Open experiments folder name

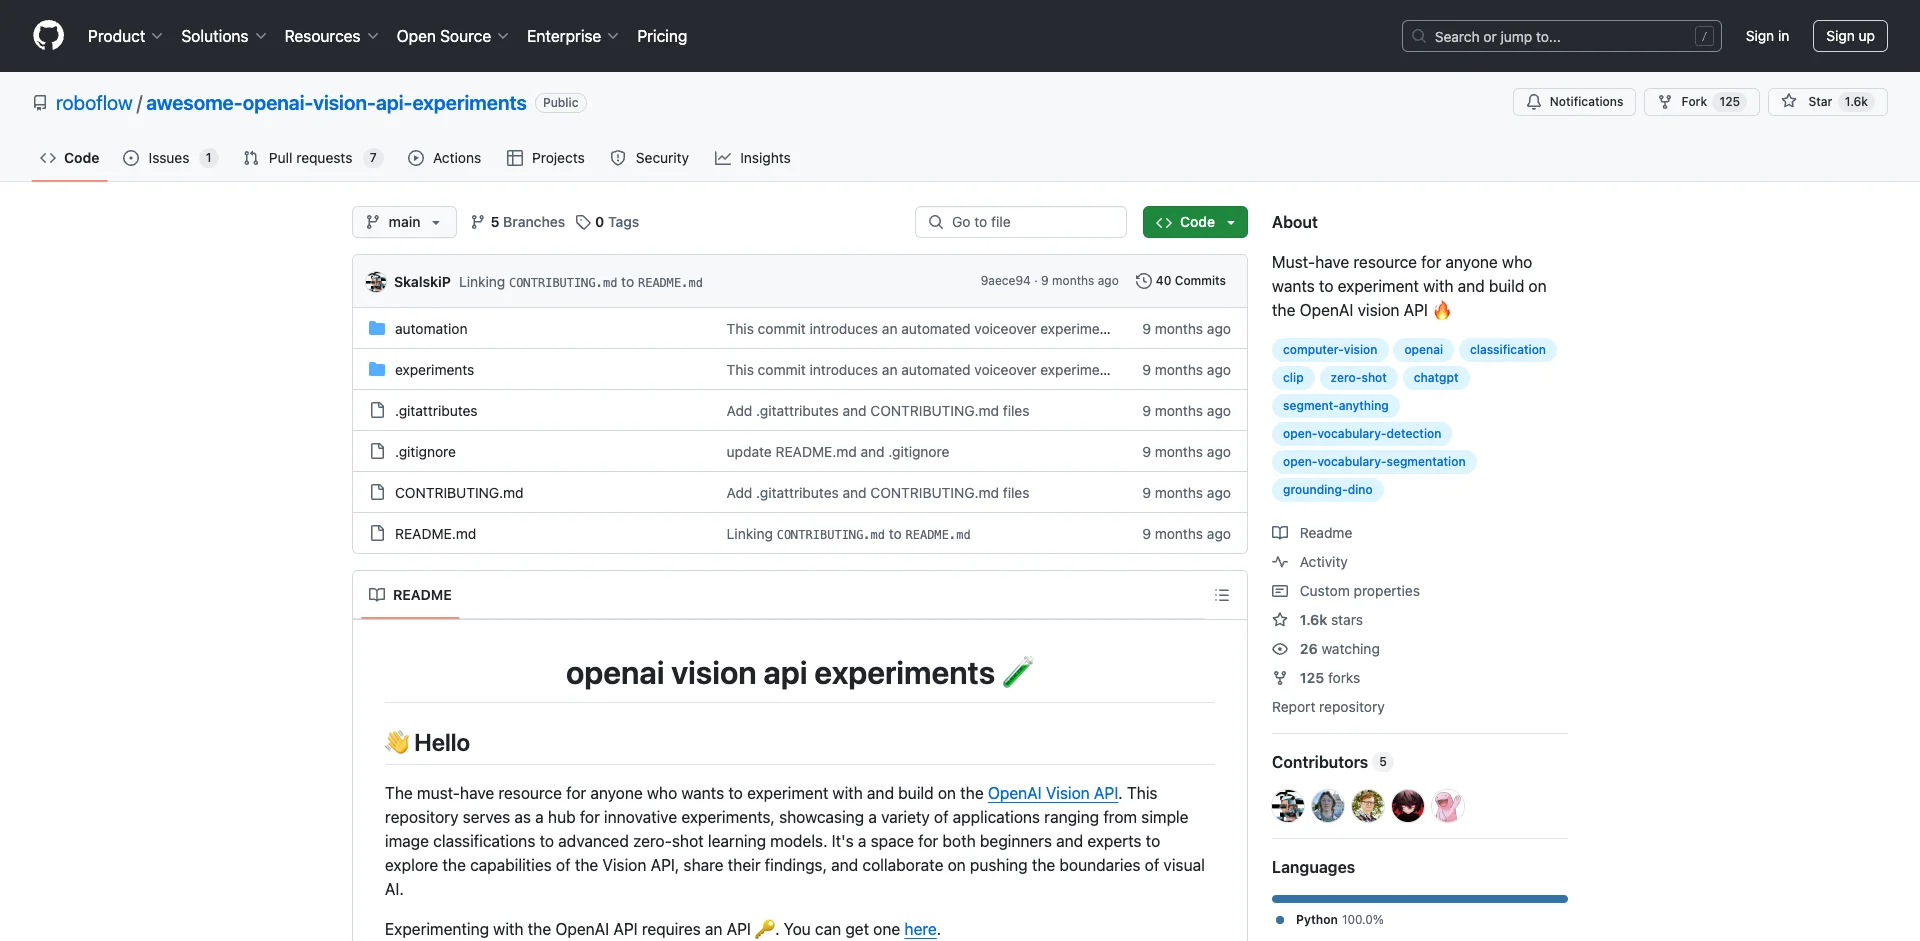click(434, 370)
